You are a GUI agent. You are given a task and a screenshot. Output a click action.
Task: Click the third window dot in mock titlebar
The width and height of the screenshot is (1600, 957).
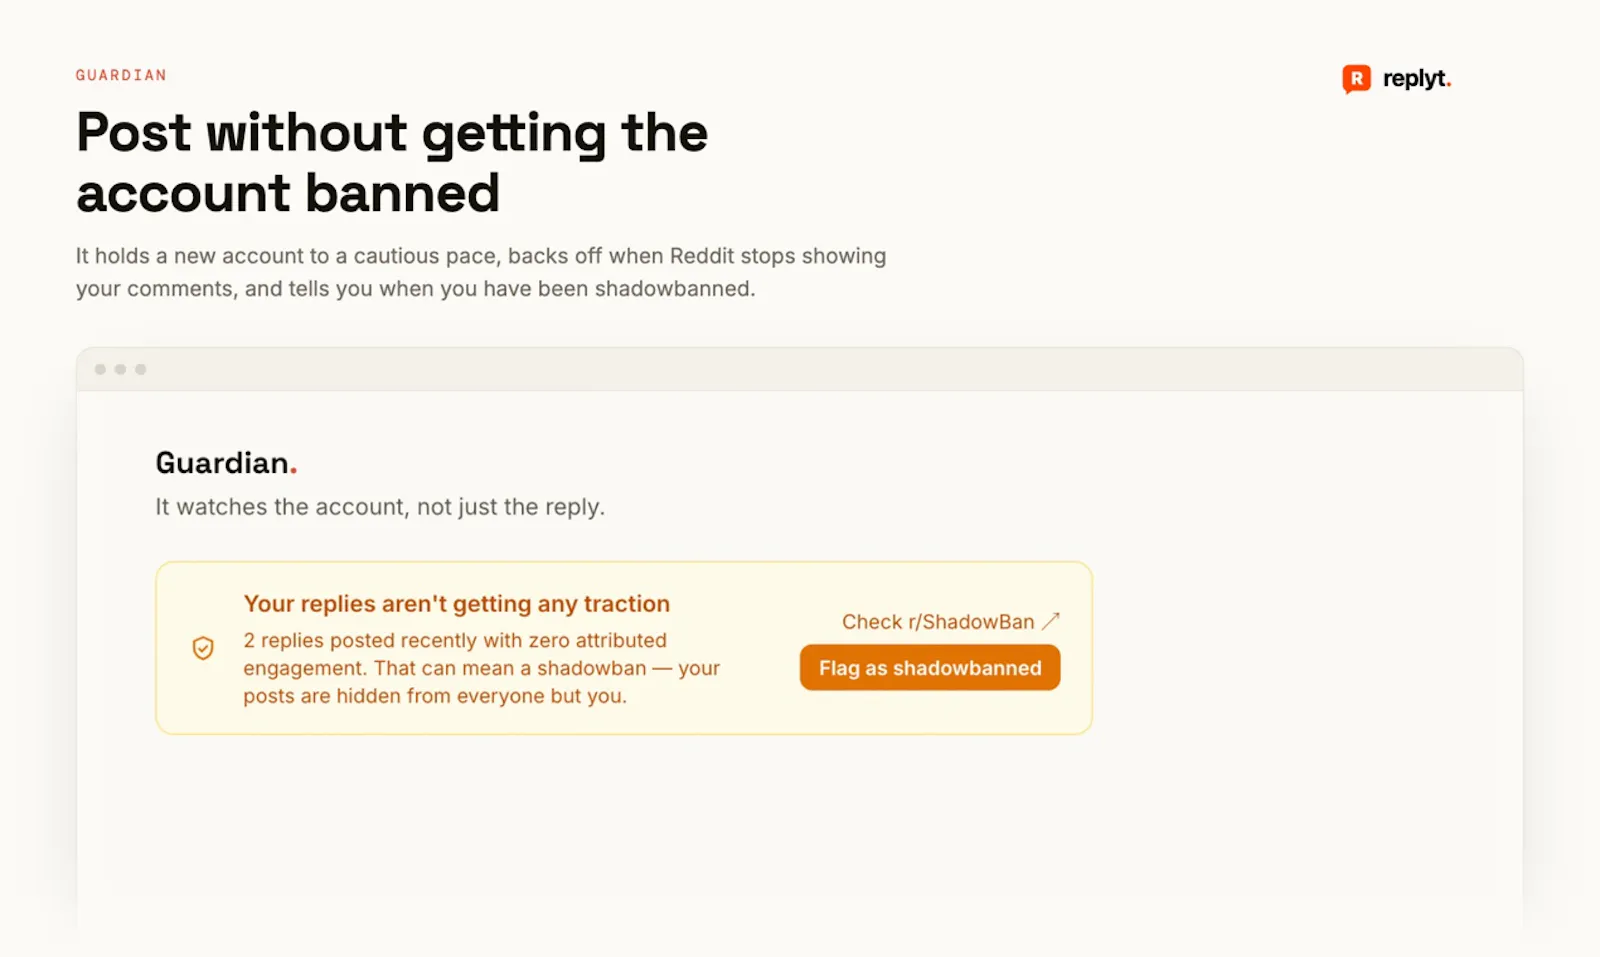[x=140, y=369]
